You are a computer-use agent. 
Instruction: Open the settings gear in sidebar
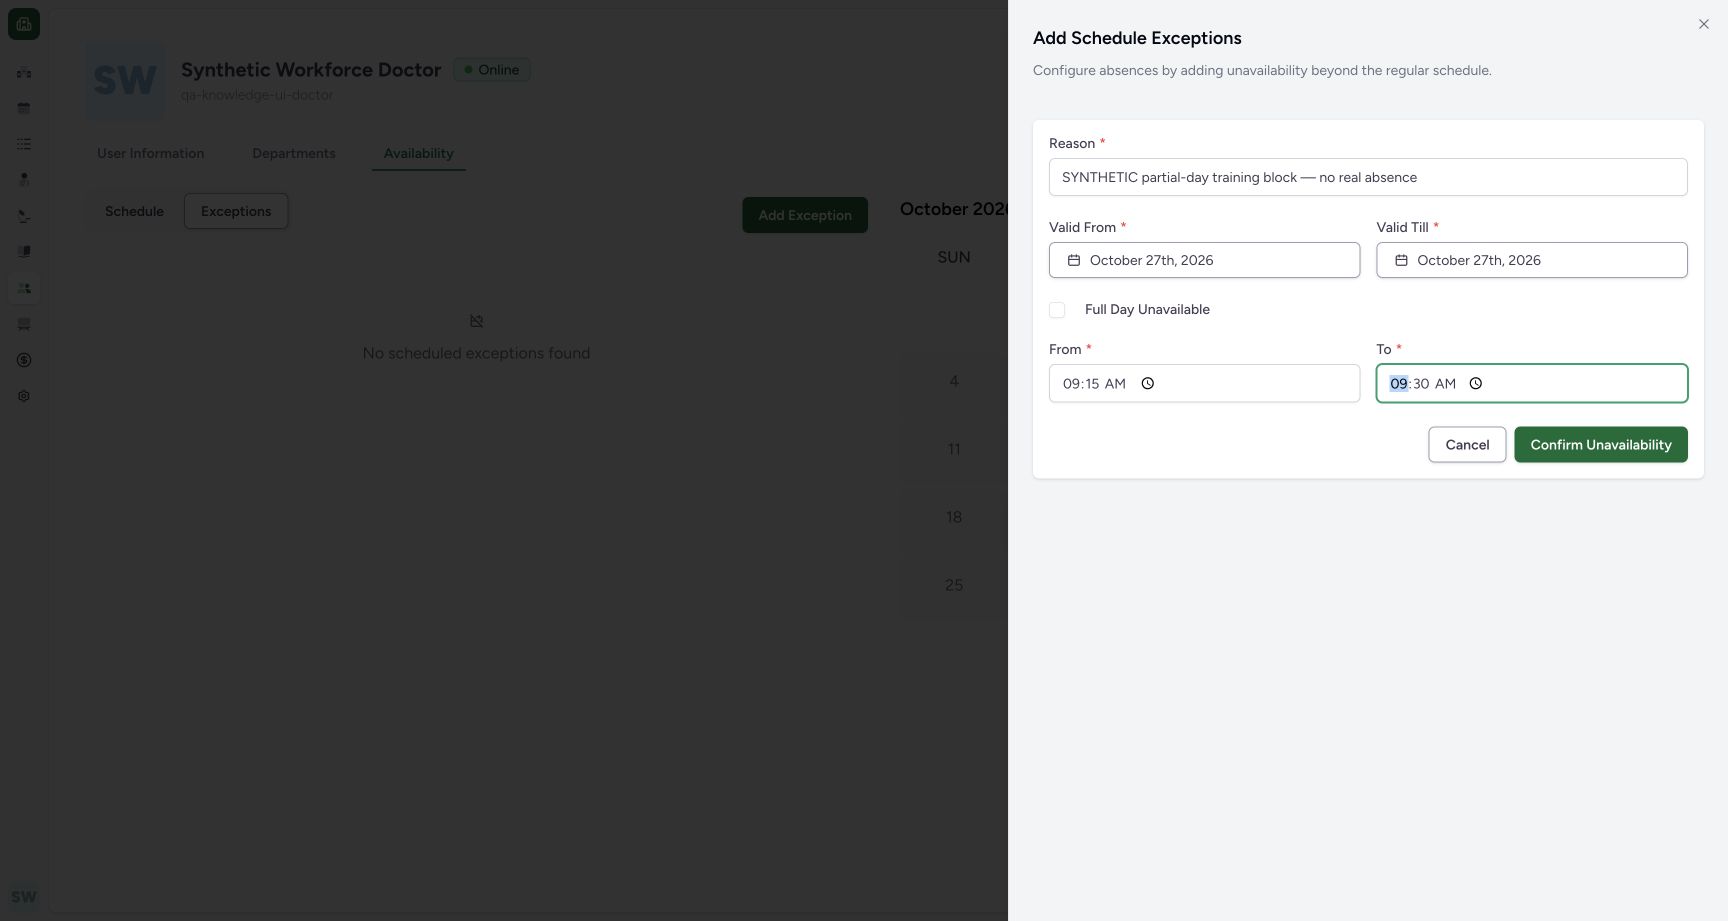[x=24, y=396]
